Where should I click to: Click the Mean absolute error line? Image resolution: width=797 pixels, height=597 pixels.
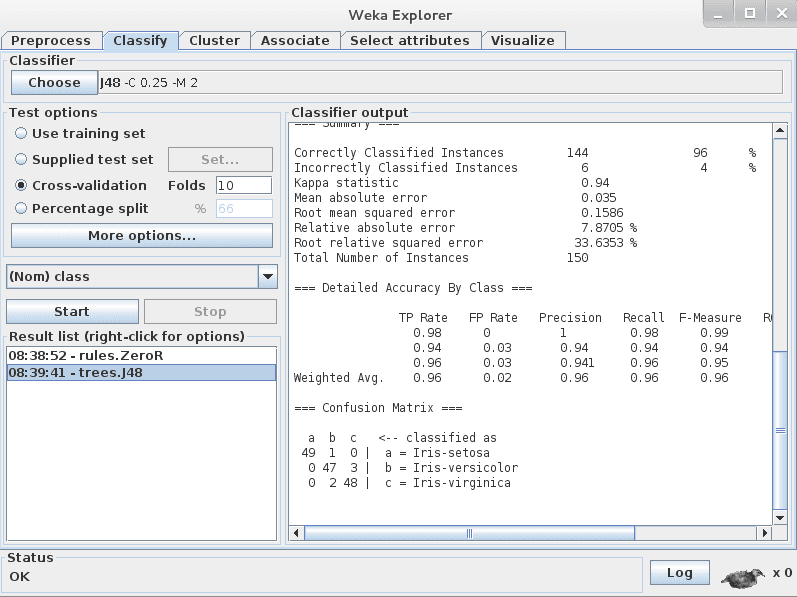click(455, 198)
